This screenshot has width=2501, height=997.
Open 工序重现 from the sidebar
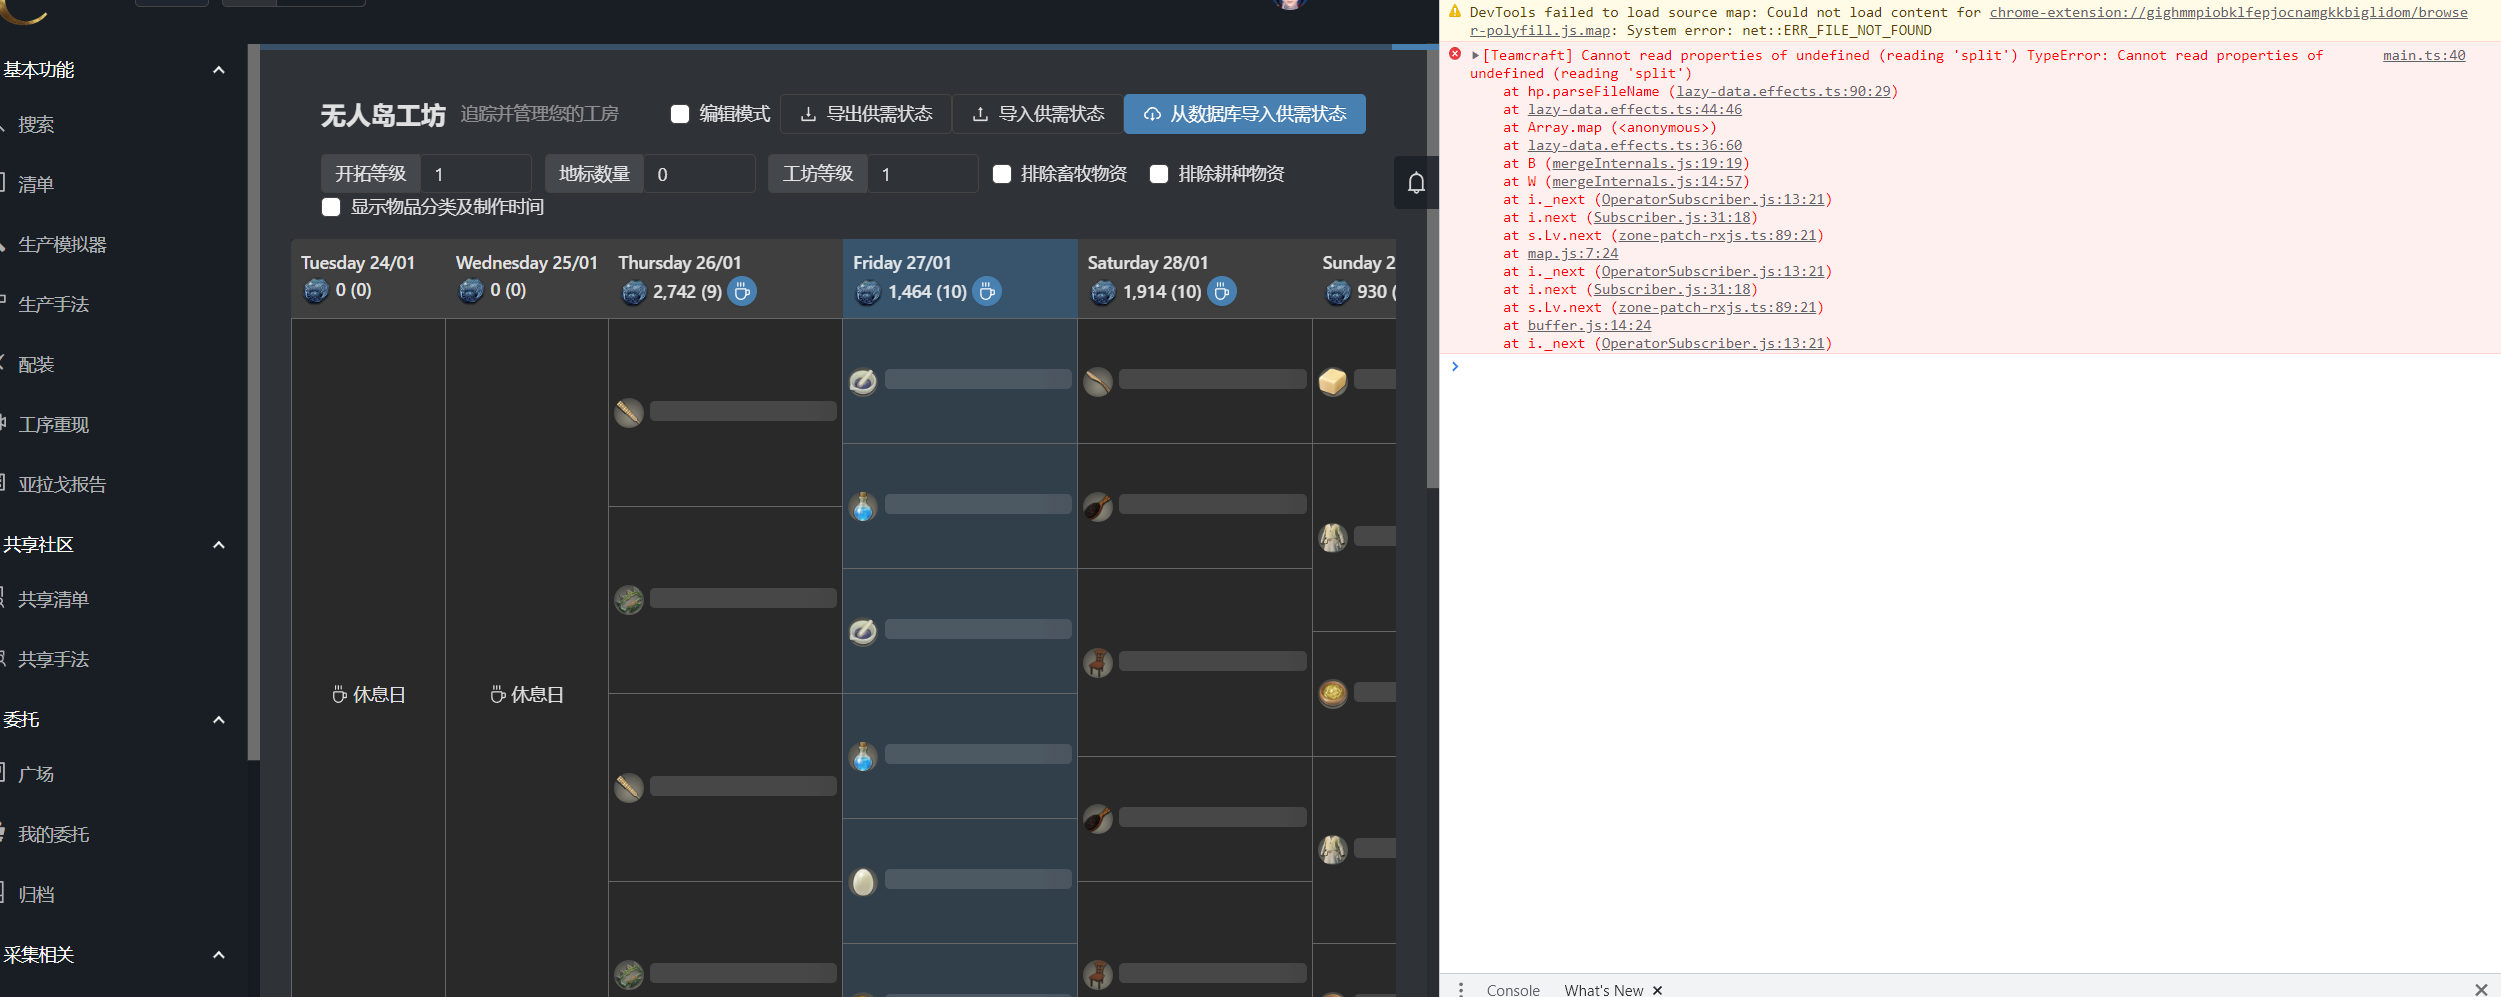[54, 424]
